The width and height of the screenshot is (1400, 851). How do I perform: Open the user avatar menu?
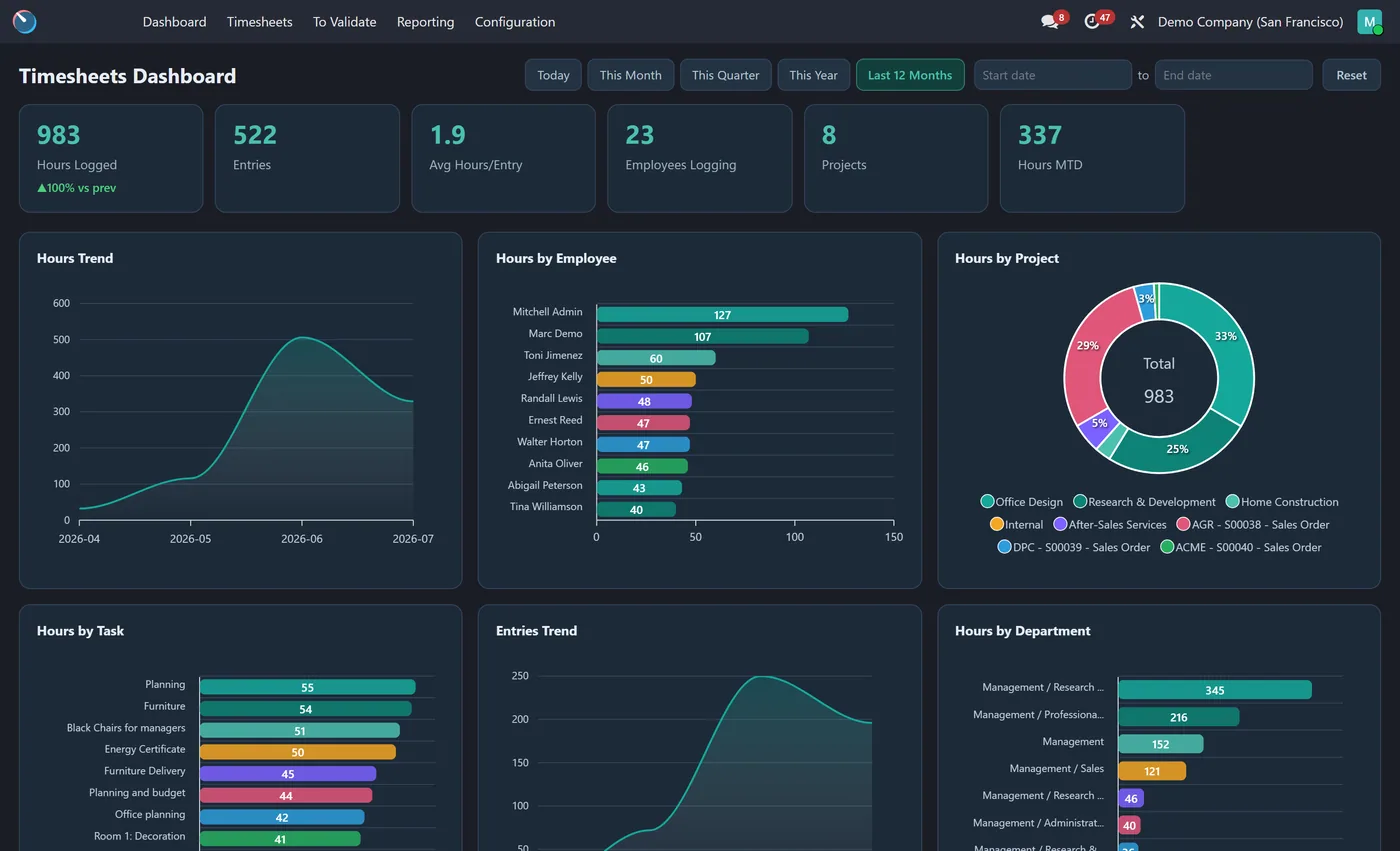tap(1369, 22)
